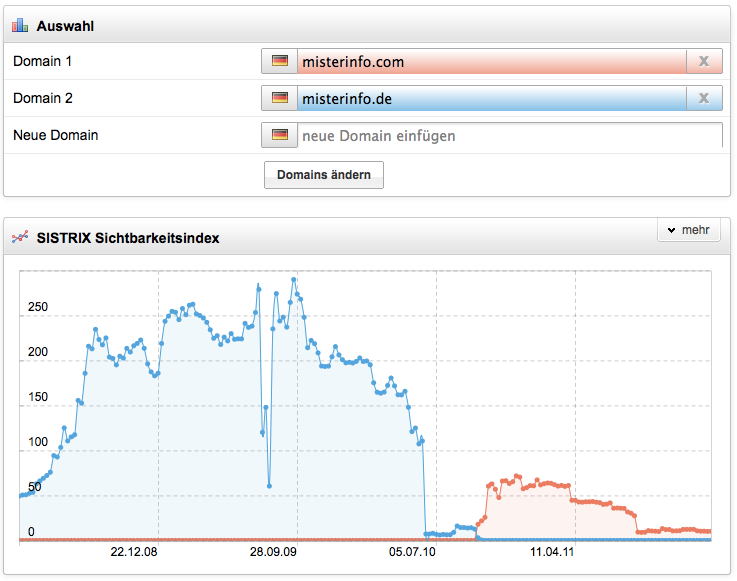Open the country flag selector for Neue Domain
The width and height of the screenshot is (737, 581).
pyautogui.click(x=279, y=135)
